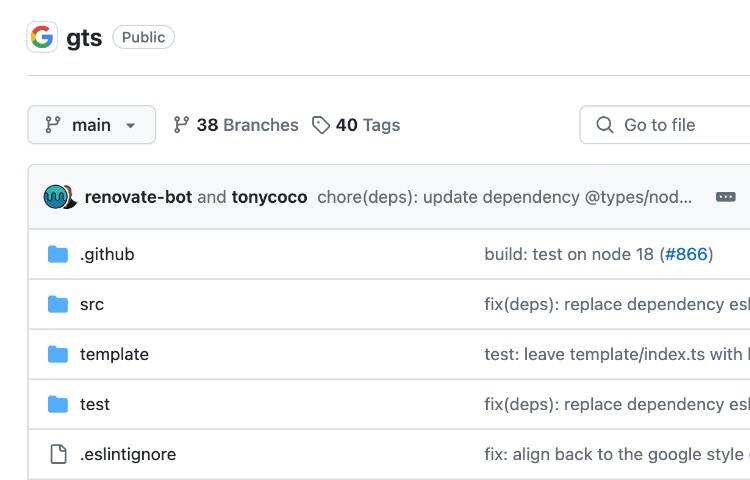Expand commit details with ellipsis button

726,197
